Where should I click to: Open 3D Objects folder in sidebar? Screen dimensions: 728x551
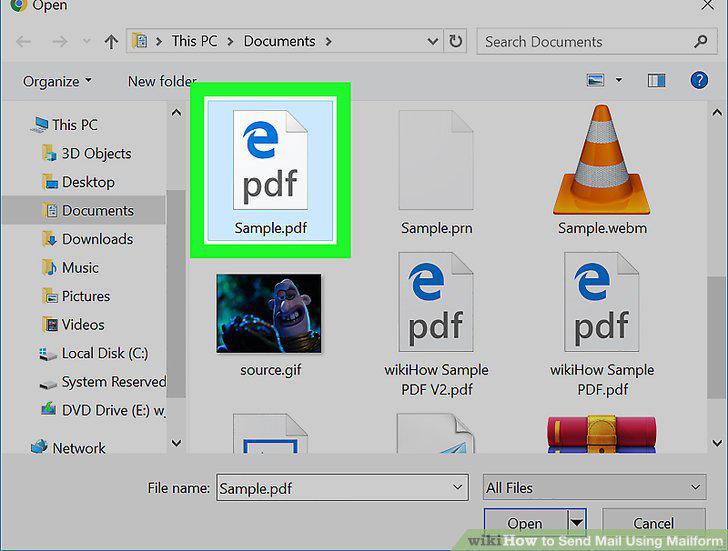(x=87, y=154)
